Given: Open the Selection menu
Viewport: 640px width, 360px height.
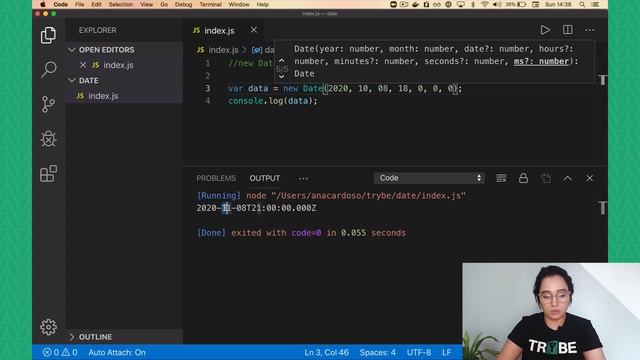Looking at the screenshot, I should [x=121, y=4].
